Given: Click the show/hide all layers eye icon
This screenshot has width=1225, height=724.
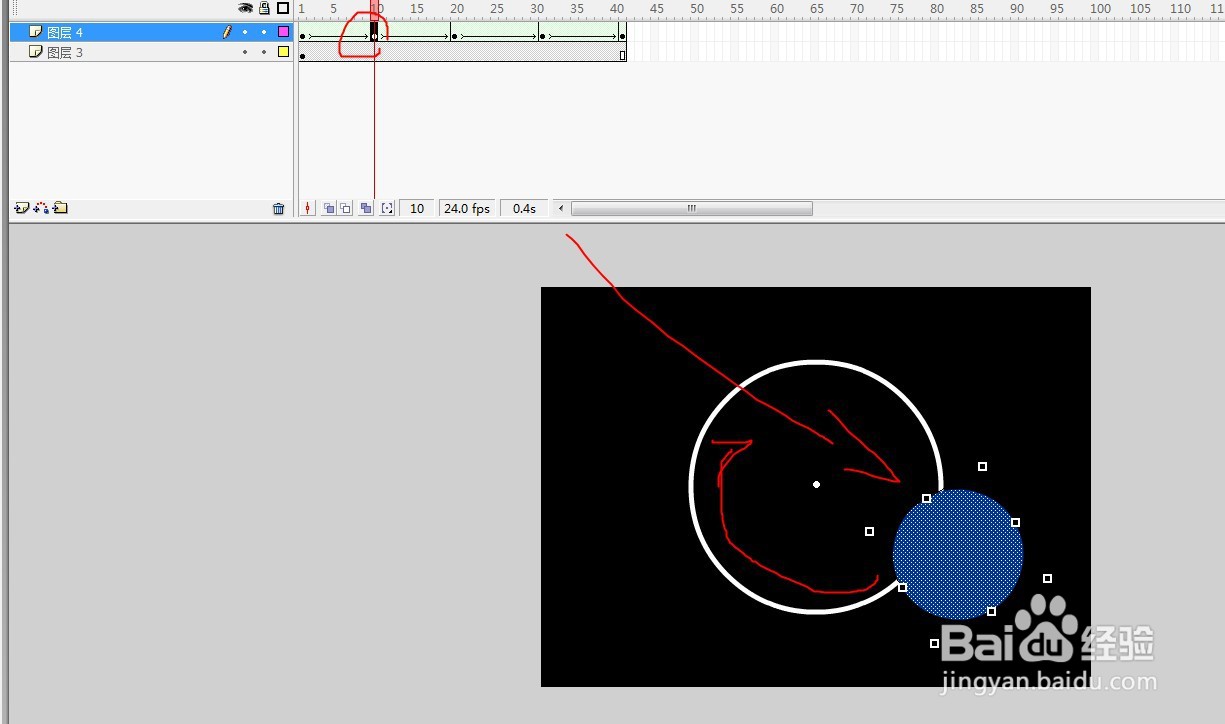Looking at the screenshot, I should click(x=245, y=8).
